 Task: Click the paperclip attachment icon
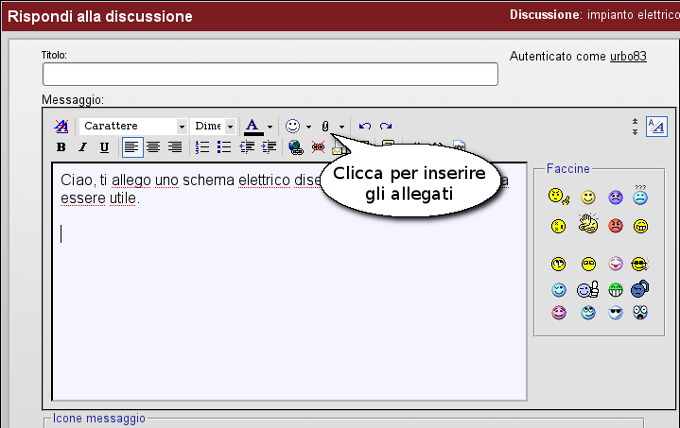point(325,126)
